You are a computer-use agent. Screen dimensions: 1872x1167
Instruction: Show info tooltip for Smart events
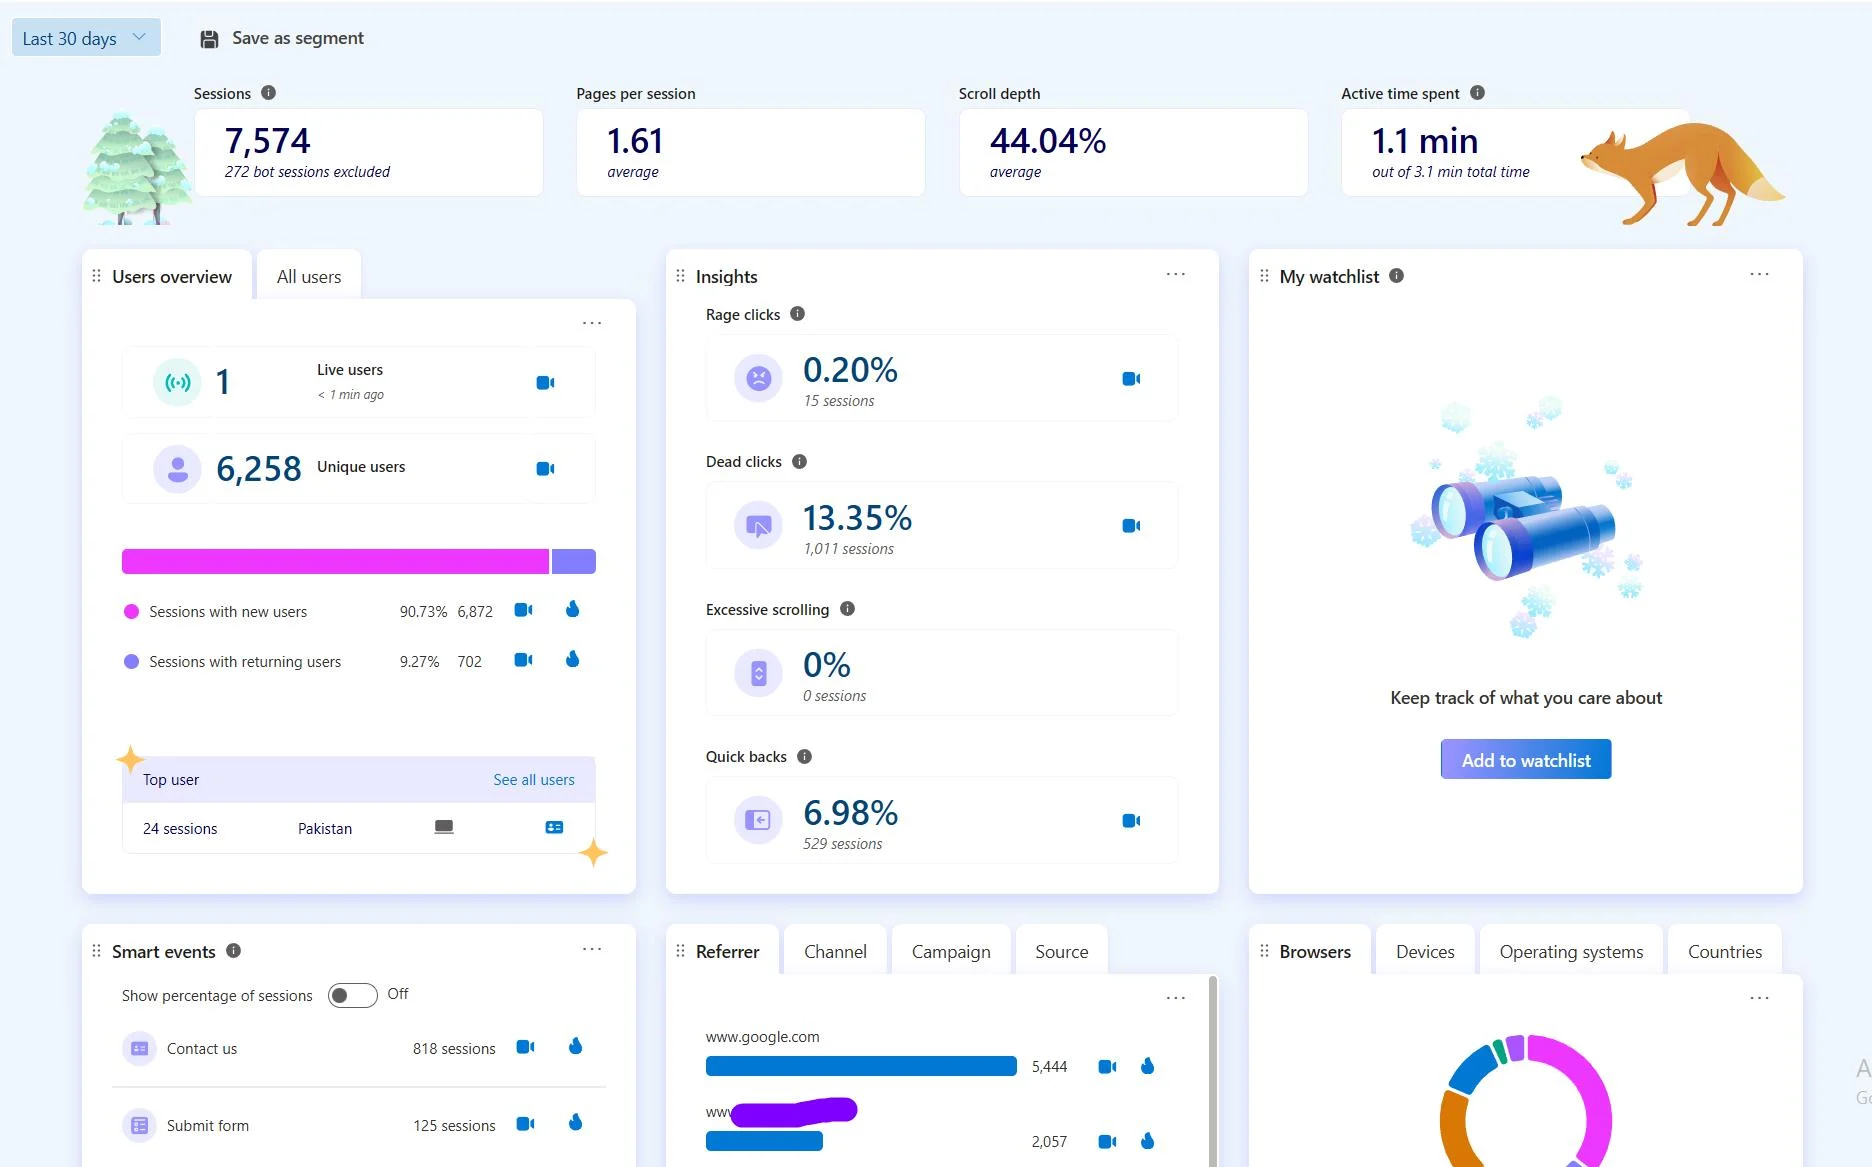233,951
